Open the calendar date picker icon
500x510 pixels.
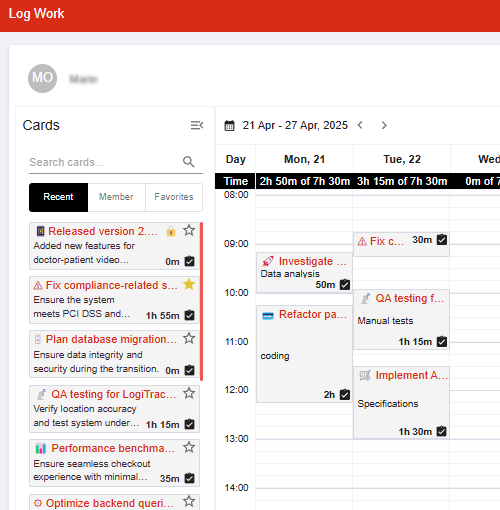(x=229, y=126)
